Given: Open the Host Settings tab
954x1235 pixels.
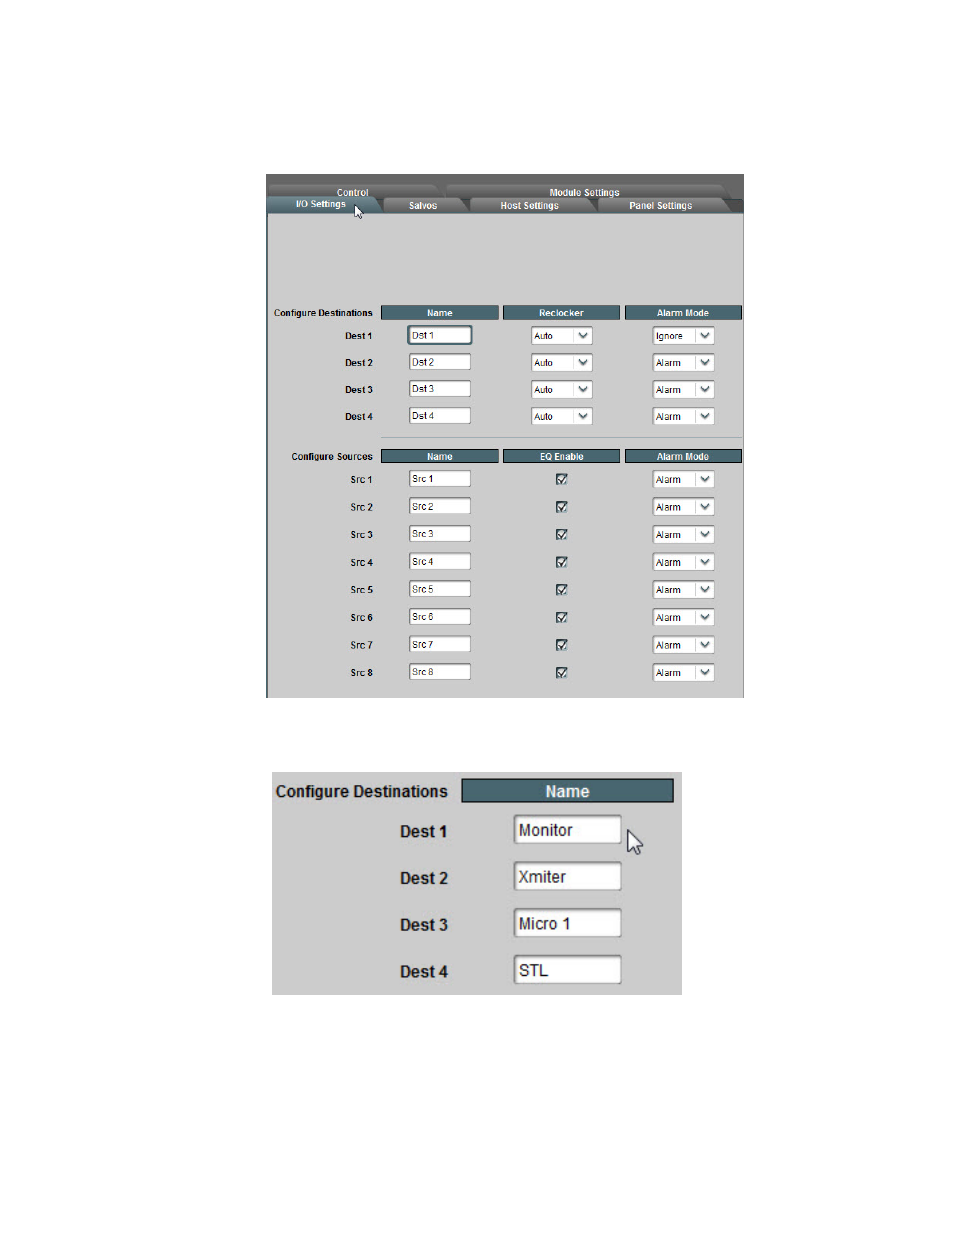Looking at the screenshot, I should [530, 205].
